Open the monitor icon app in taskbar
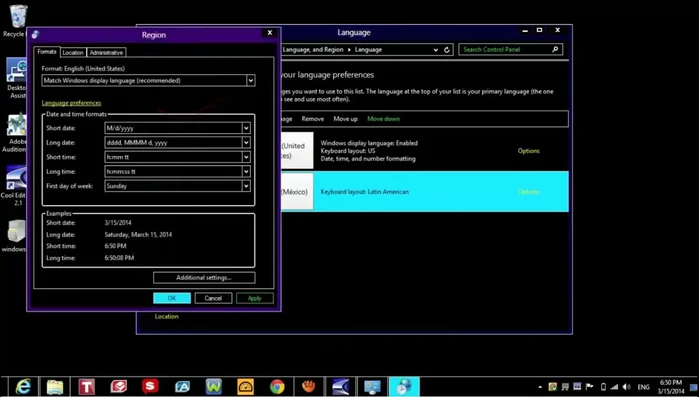 click(372, 386)
